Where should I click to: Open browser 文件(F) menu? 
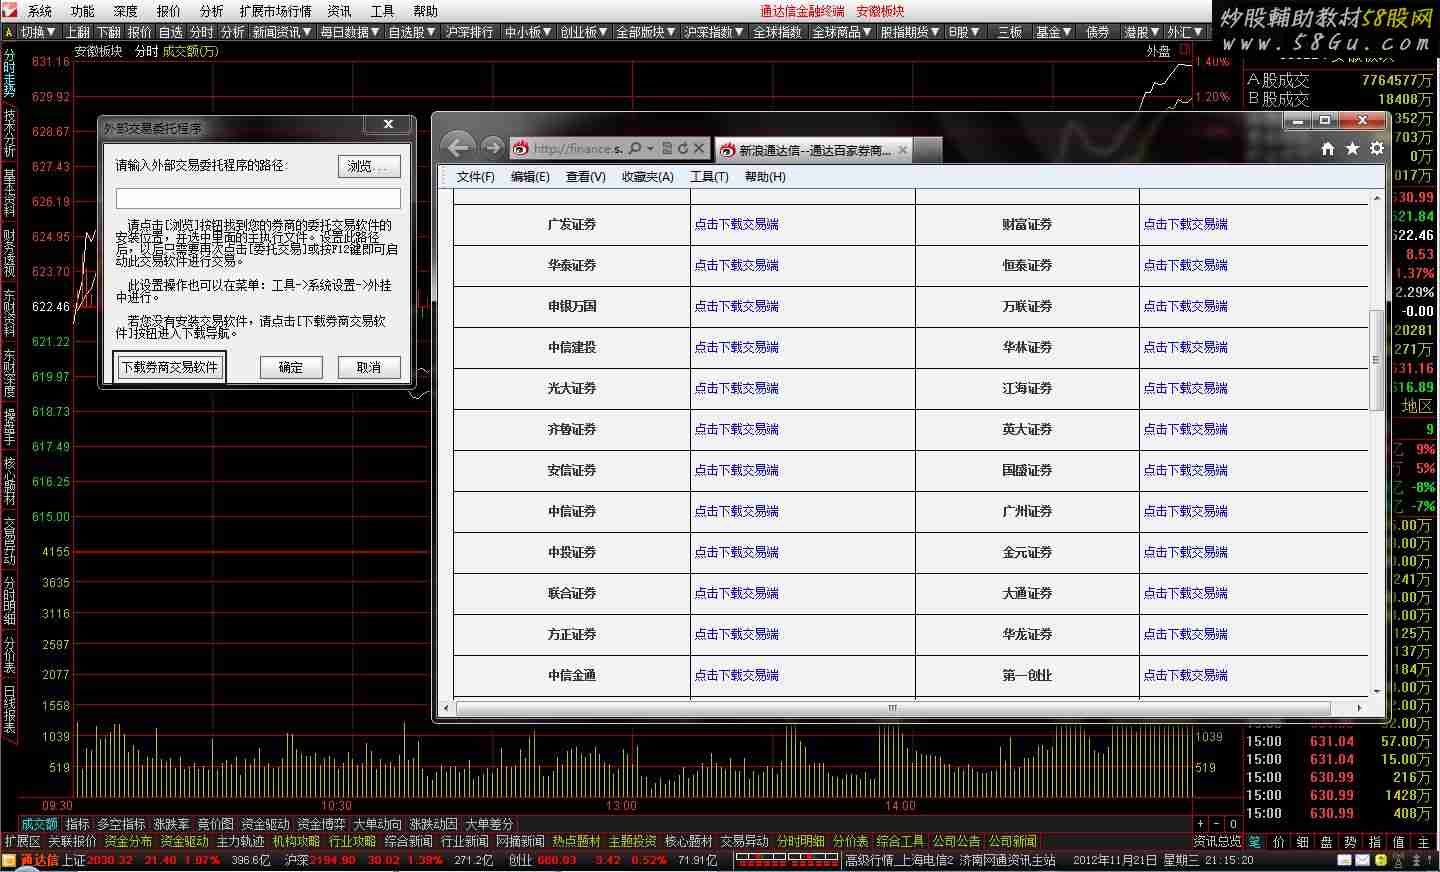tap(475, 177)
